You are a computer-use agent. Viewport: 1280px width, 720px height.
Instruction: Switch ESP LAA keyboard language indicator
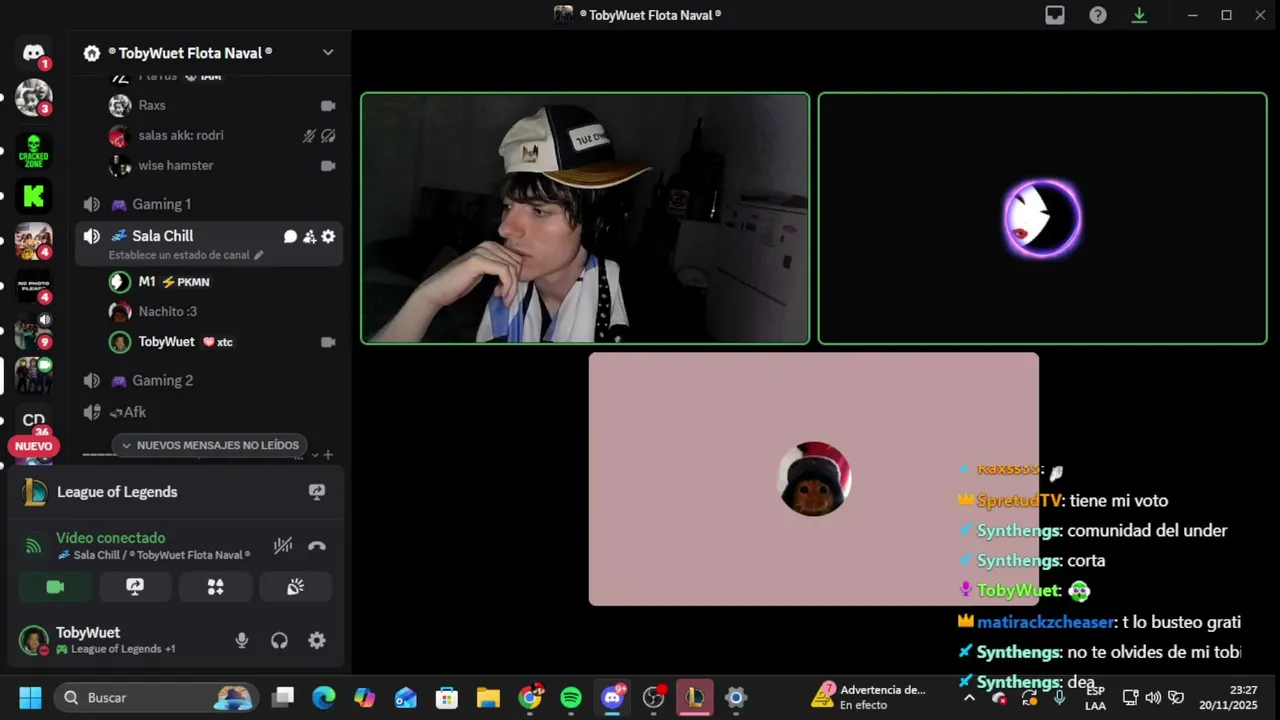(x=1095, y=698)
